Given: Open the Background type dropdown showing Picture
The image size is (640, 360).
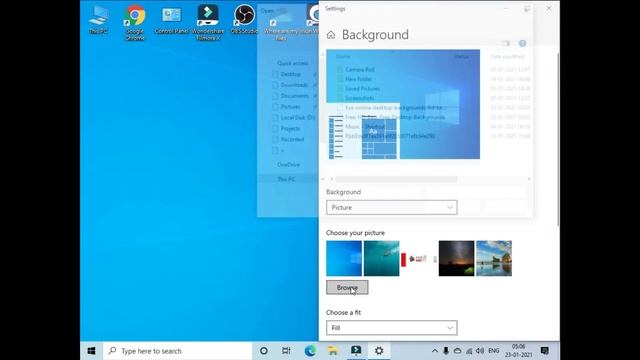Looking at the screenshot, I should click(x=391, y=207).
